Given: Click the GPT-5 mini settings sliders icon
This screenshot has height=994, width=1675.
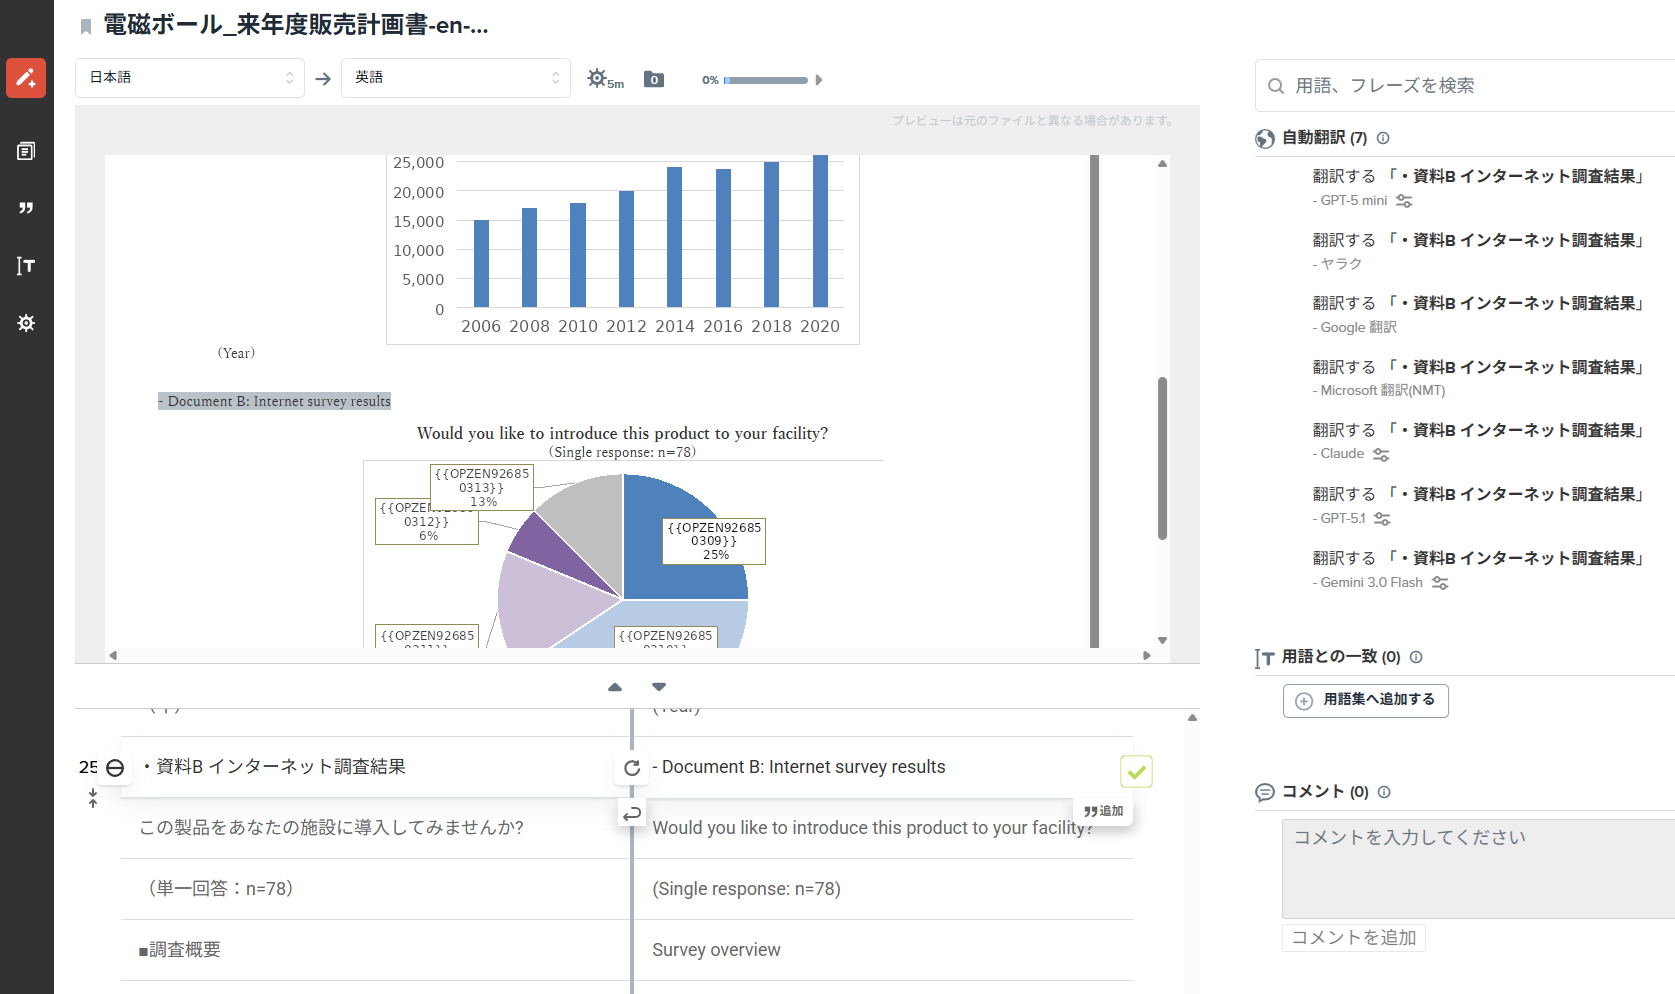Looking at the screenshot, I should (x=1404, y=201).
